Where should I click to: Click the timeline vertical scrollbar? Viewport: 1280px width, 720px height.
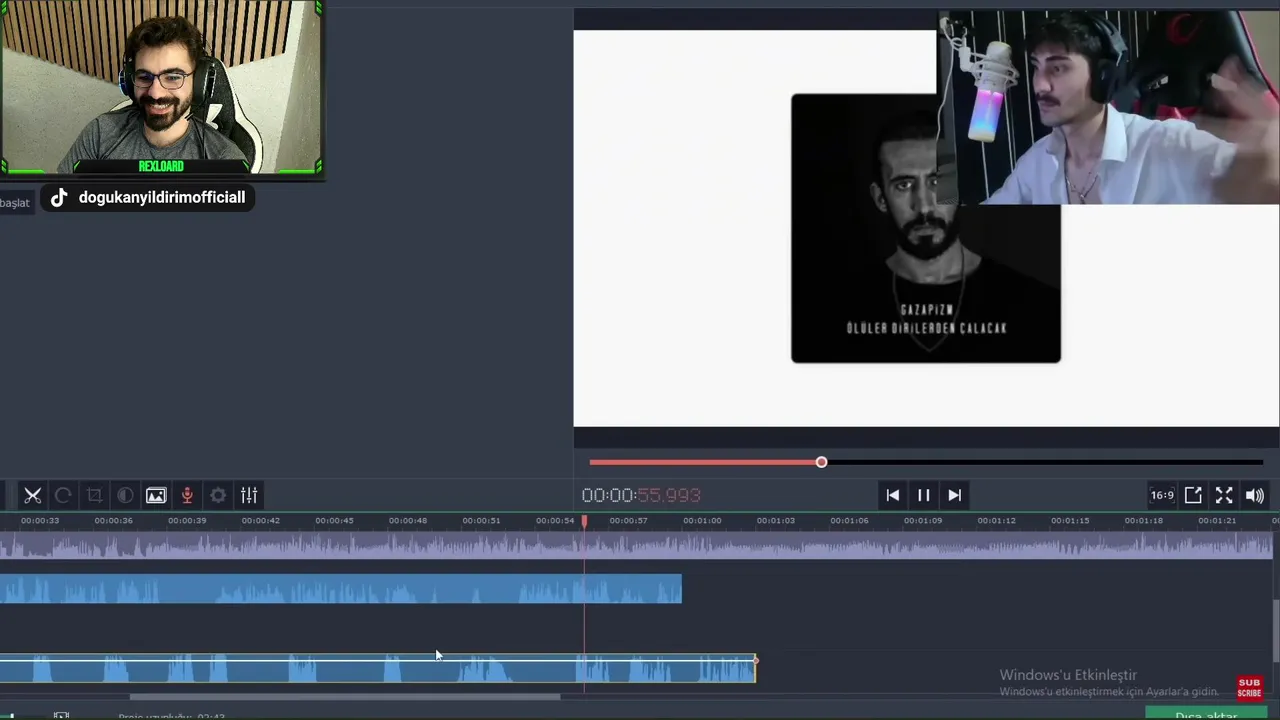point(1276,630)
